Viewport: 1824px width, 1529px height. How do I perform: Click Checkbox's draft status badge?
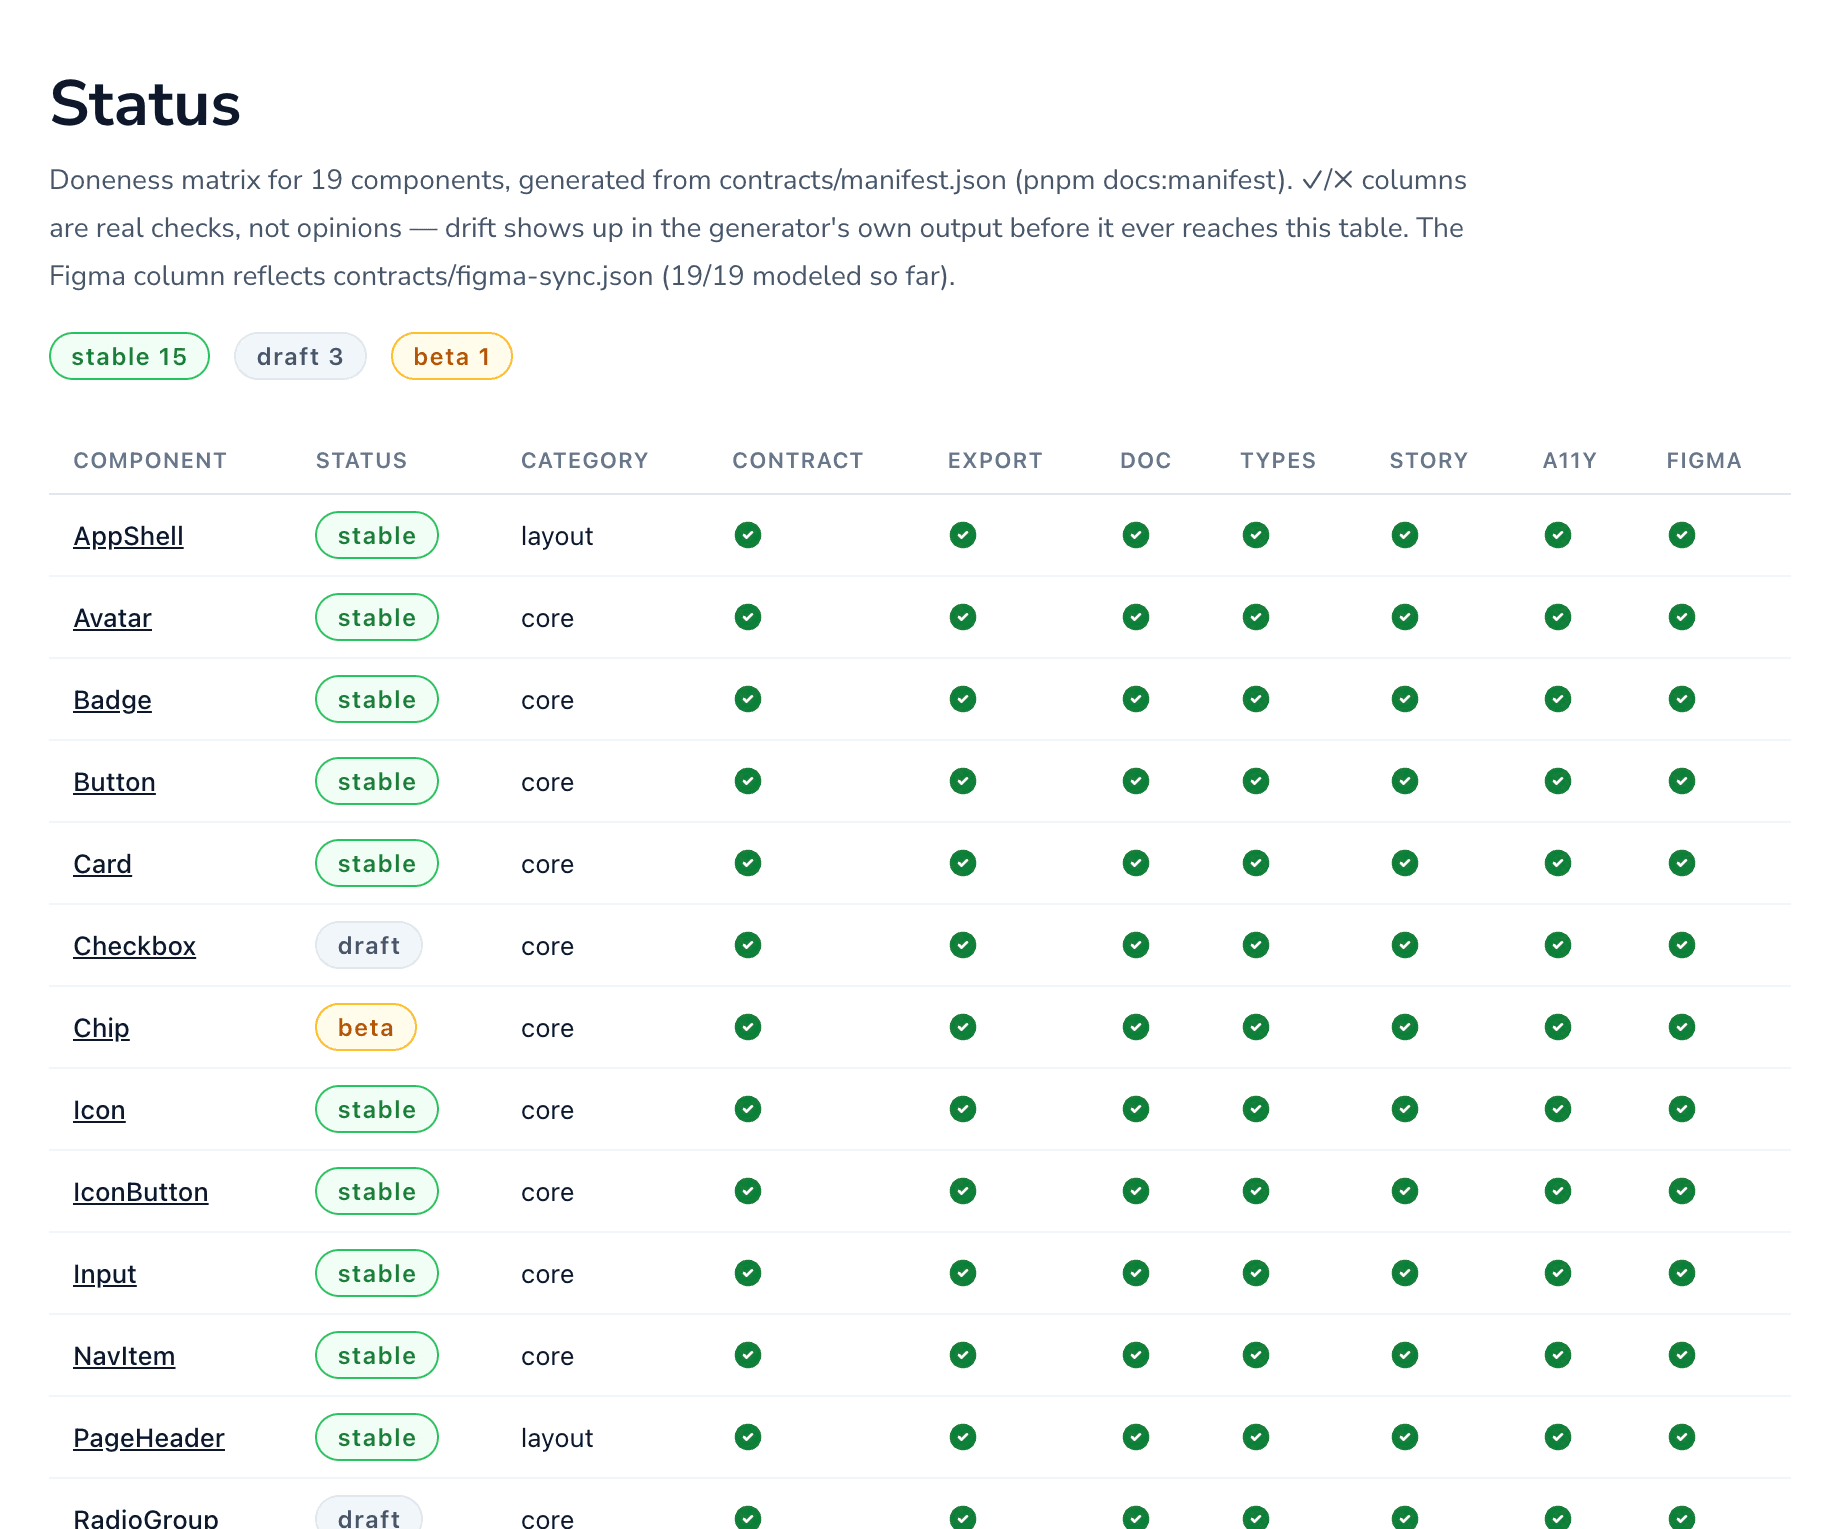point(369,945)
